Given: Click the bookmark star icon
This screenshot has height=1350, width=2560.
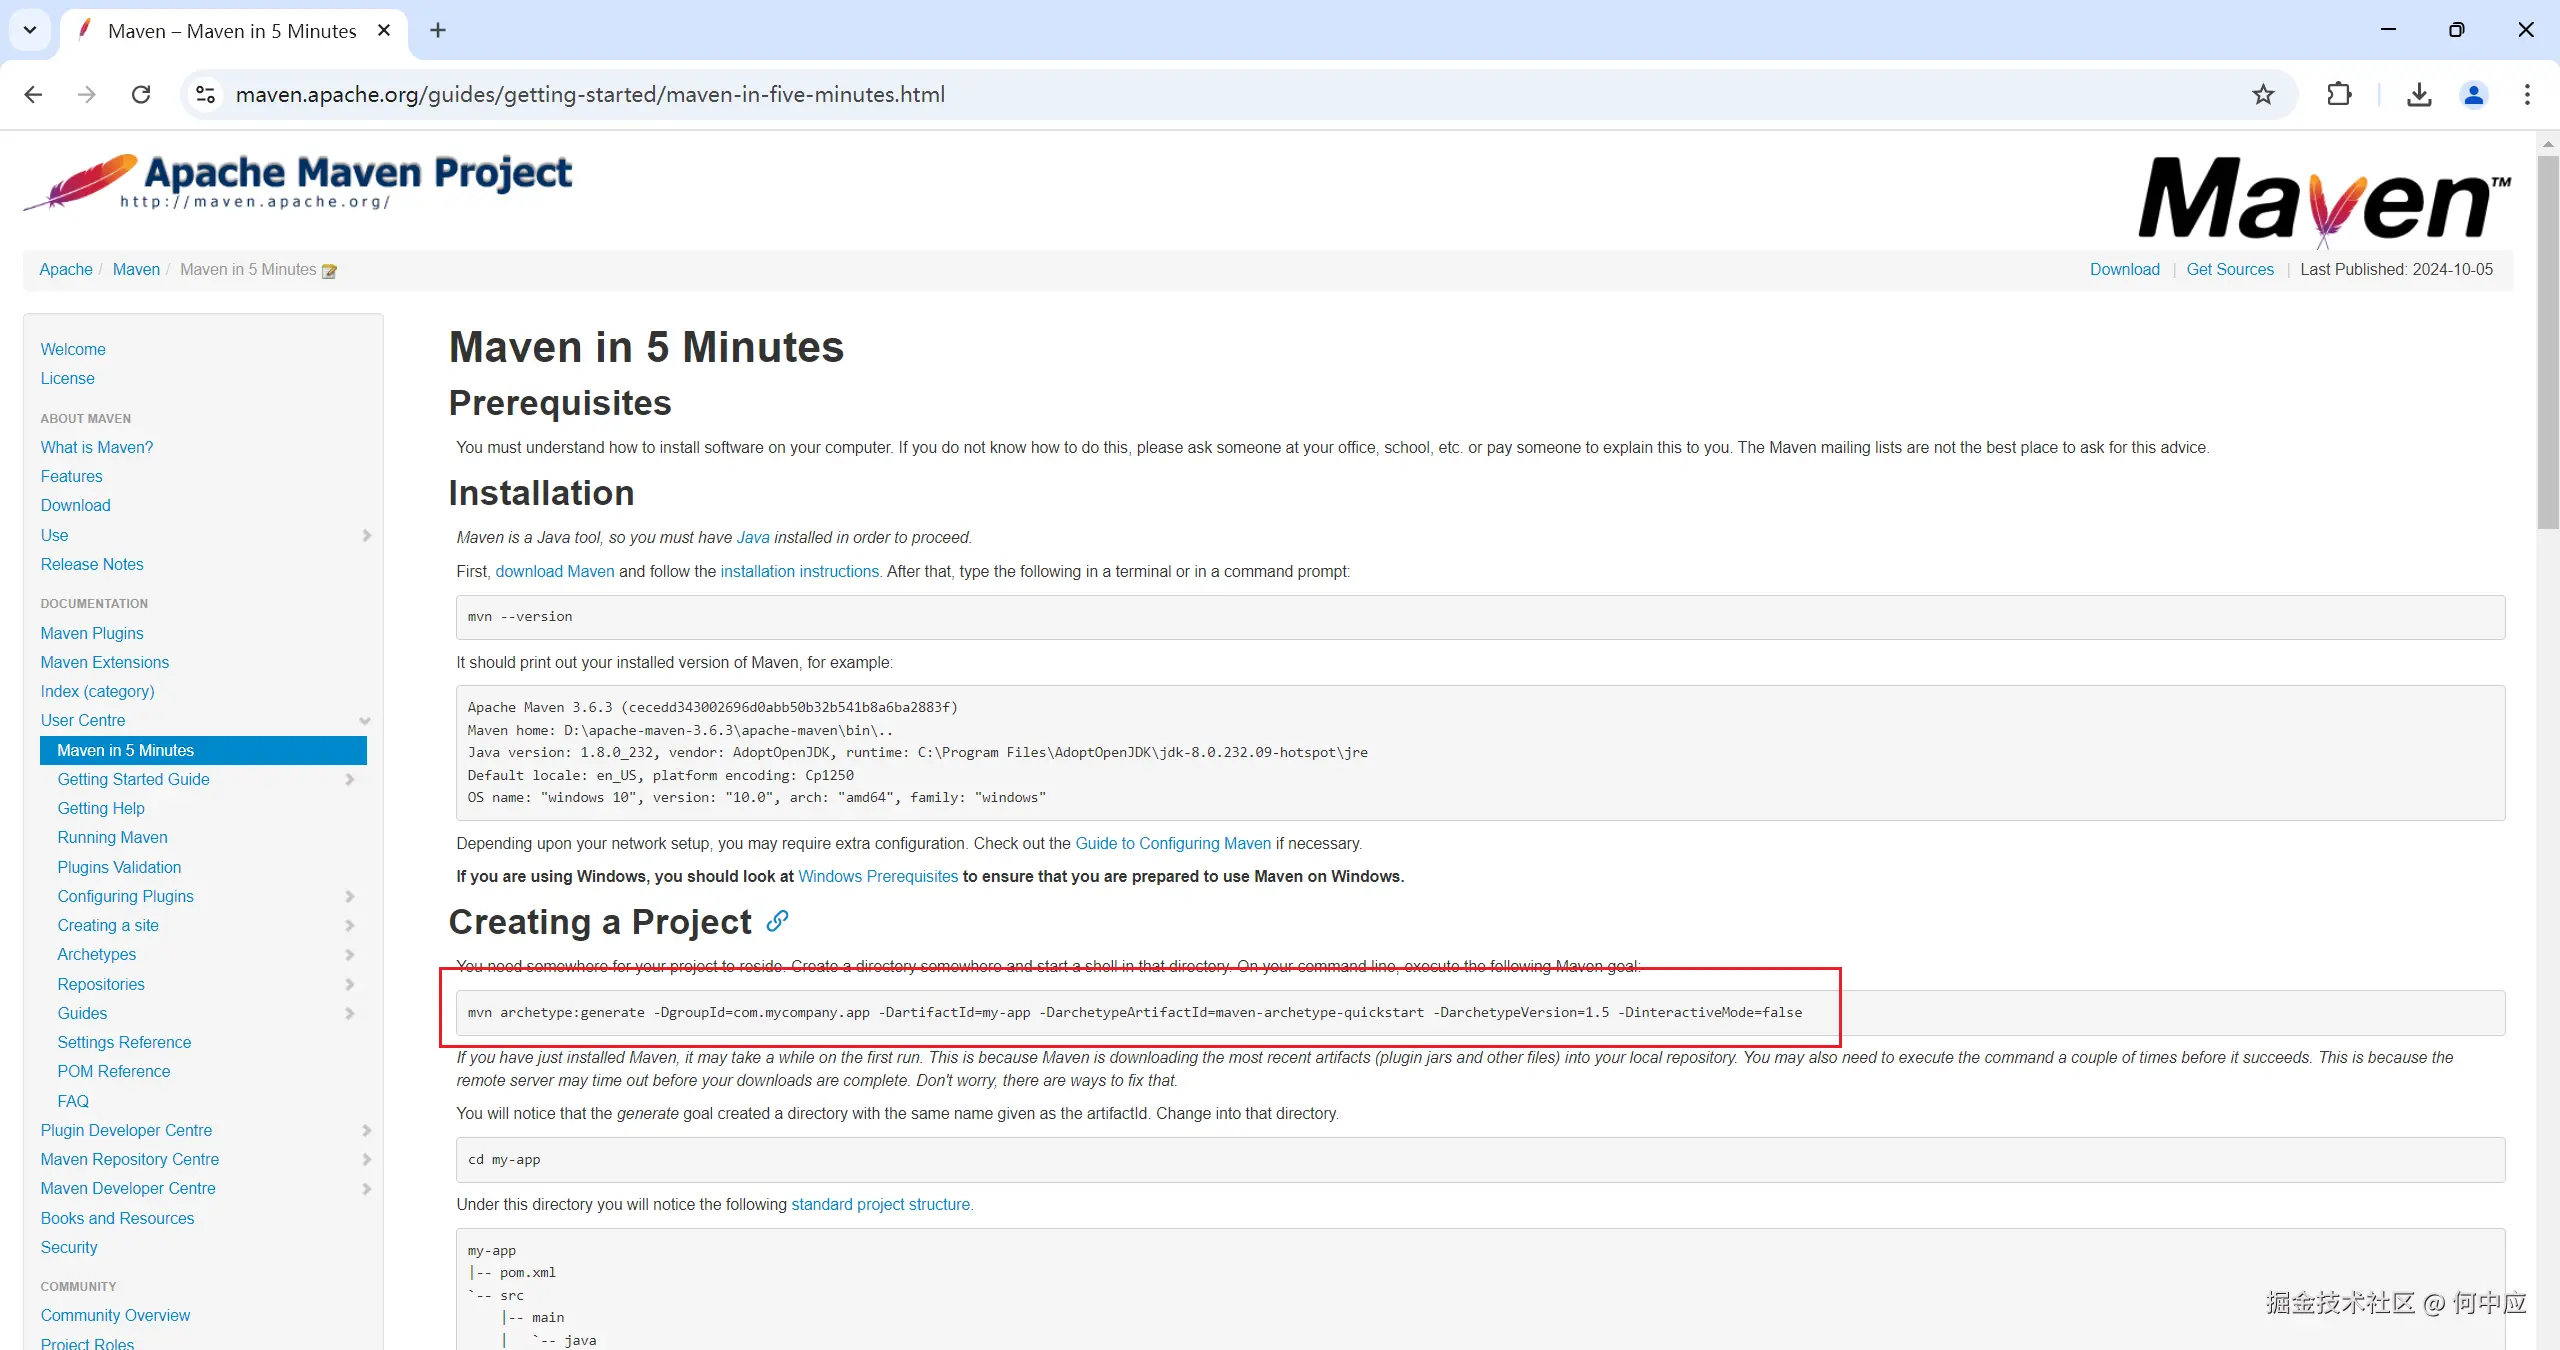Looking at the screenshot, I should click(2263, 94).
